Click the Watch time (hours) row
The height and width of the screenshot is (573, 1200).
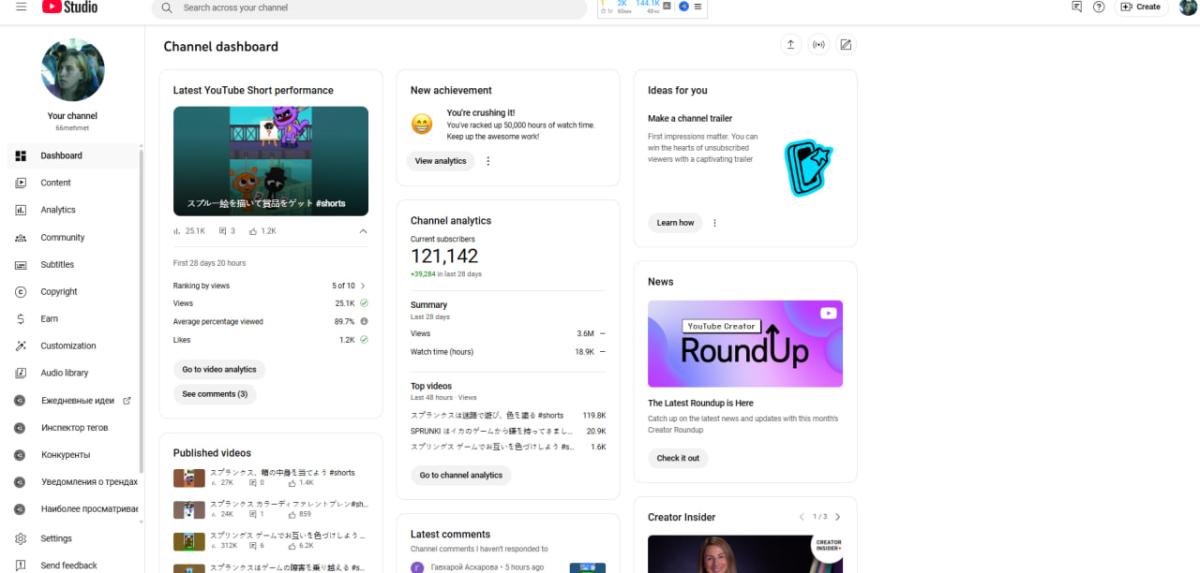pyautogui.click(x=508, y=352)
